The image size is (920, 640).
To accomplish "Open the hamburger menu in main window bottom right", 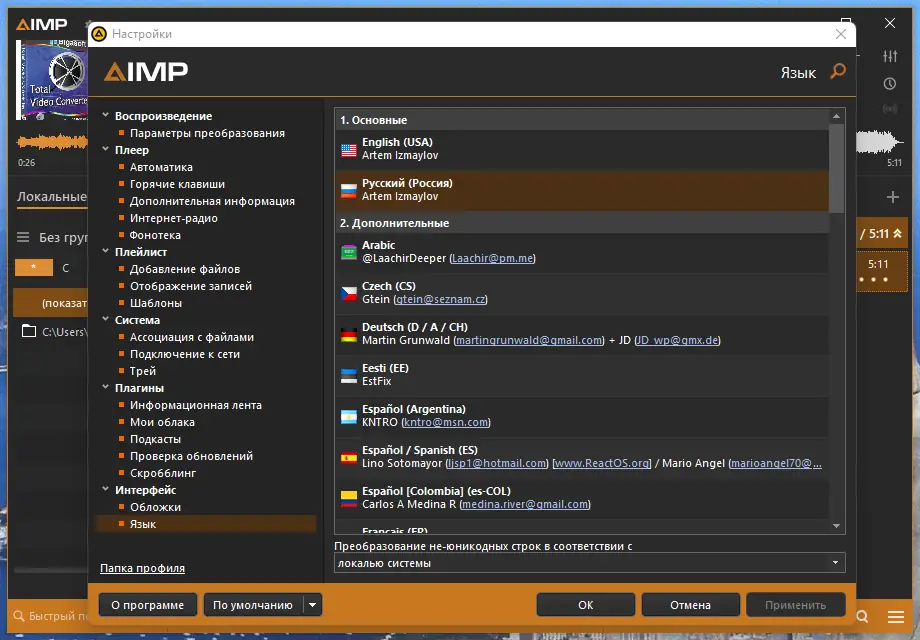I will click(895, 617).
